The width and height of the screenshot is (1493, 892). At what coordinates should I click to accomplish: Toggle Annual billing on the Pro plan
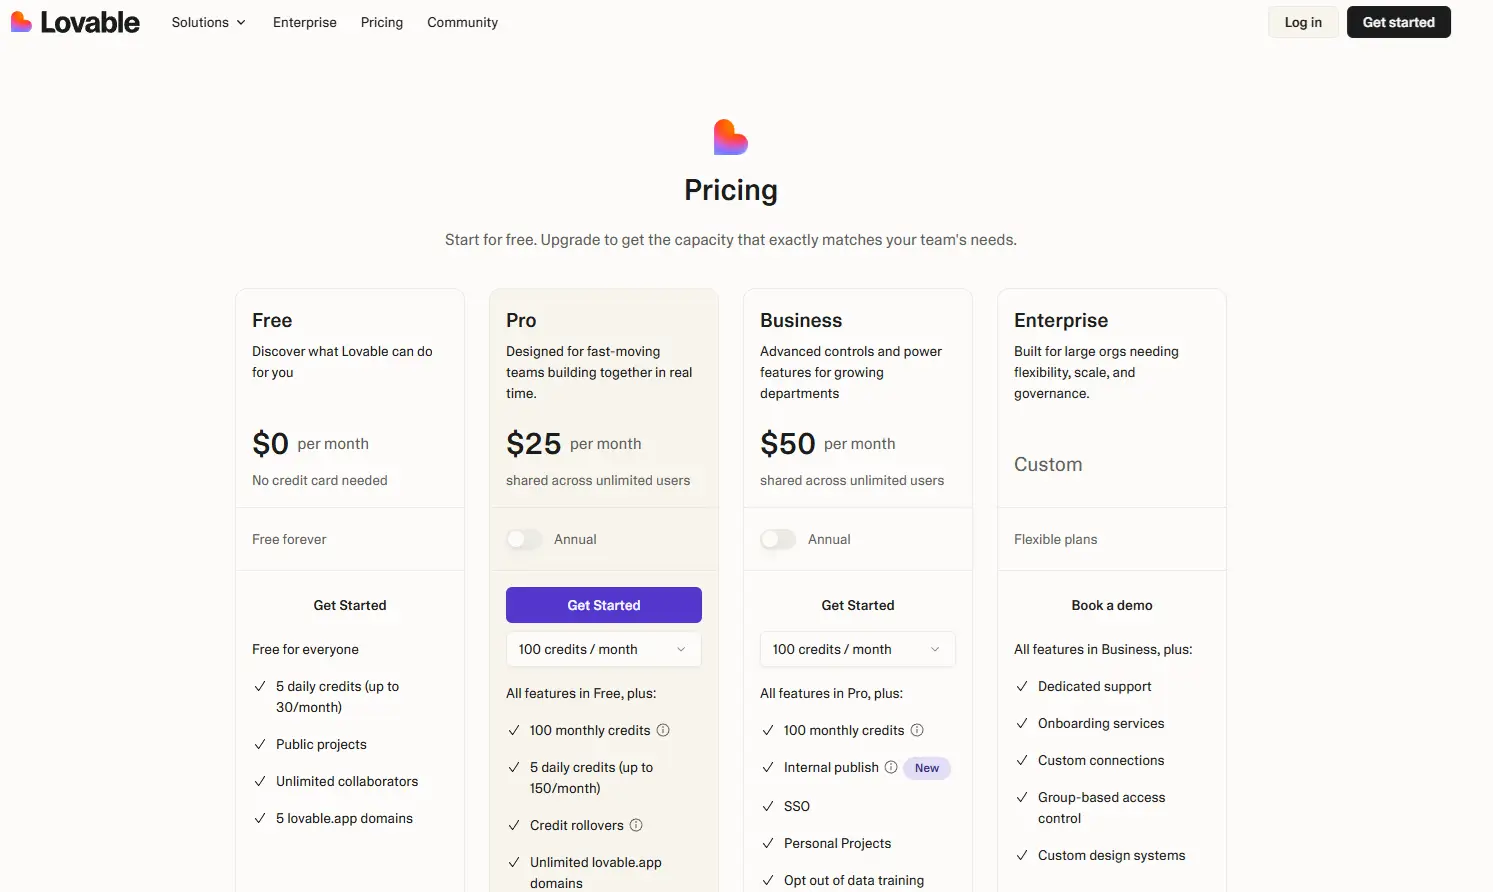point(524,539)
